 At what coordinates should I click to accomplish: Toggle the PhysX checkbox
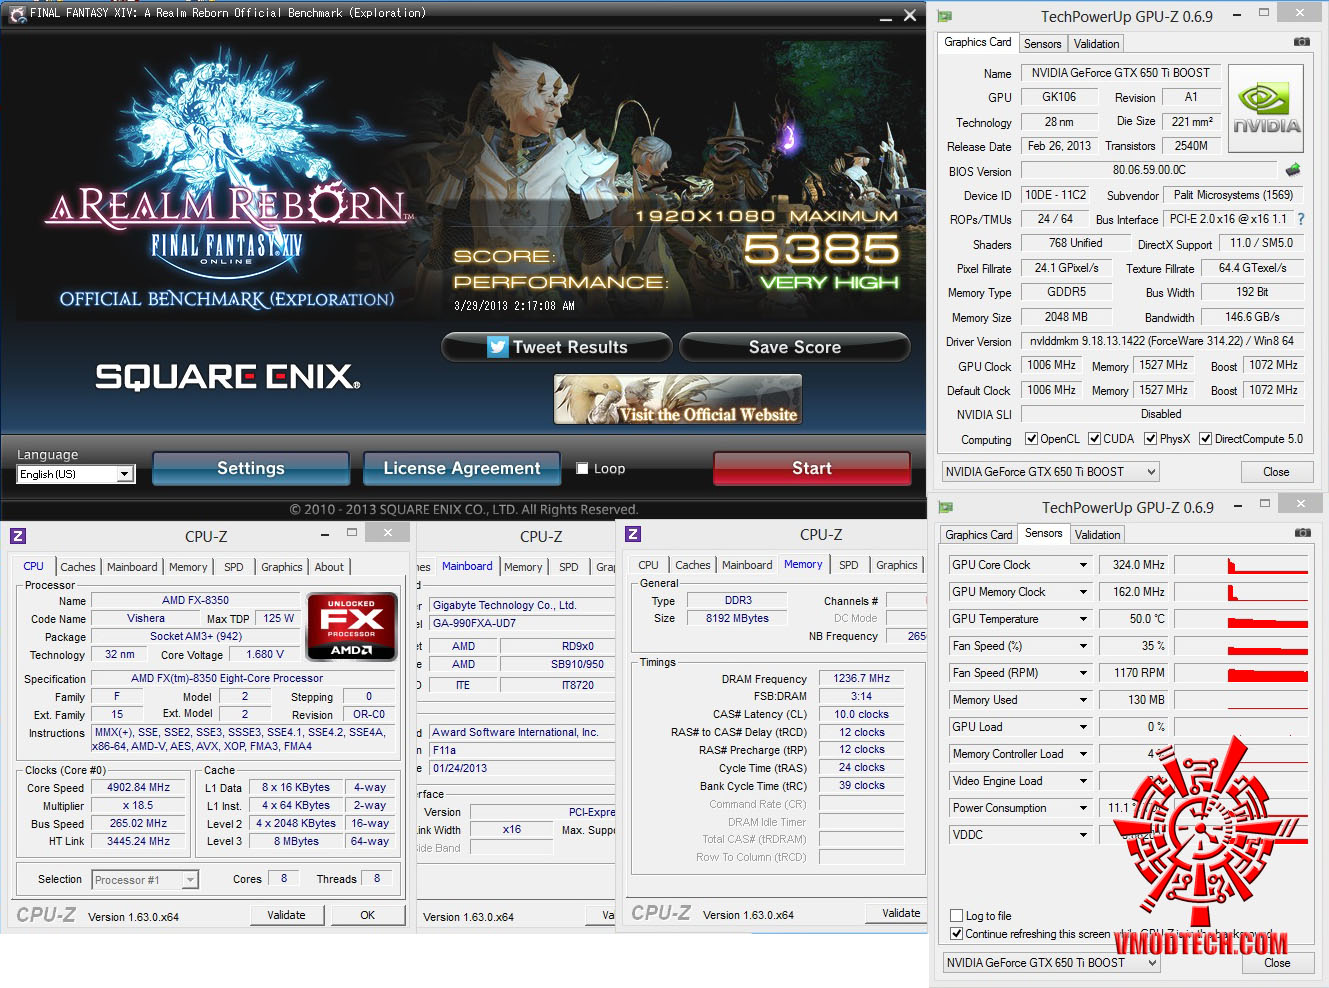[1151, 439]
